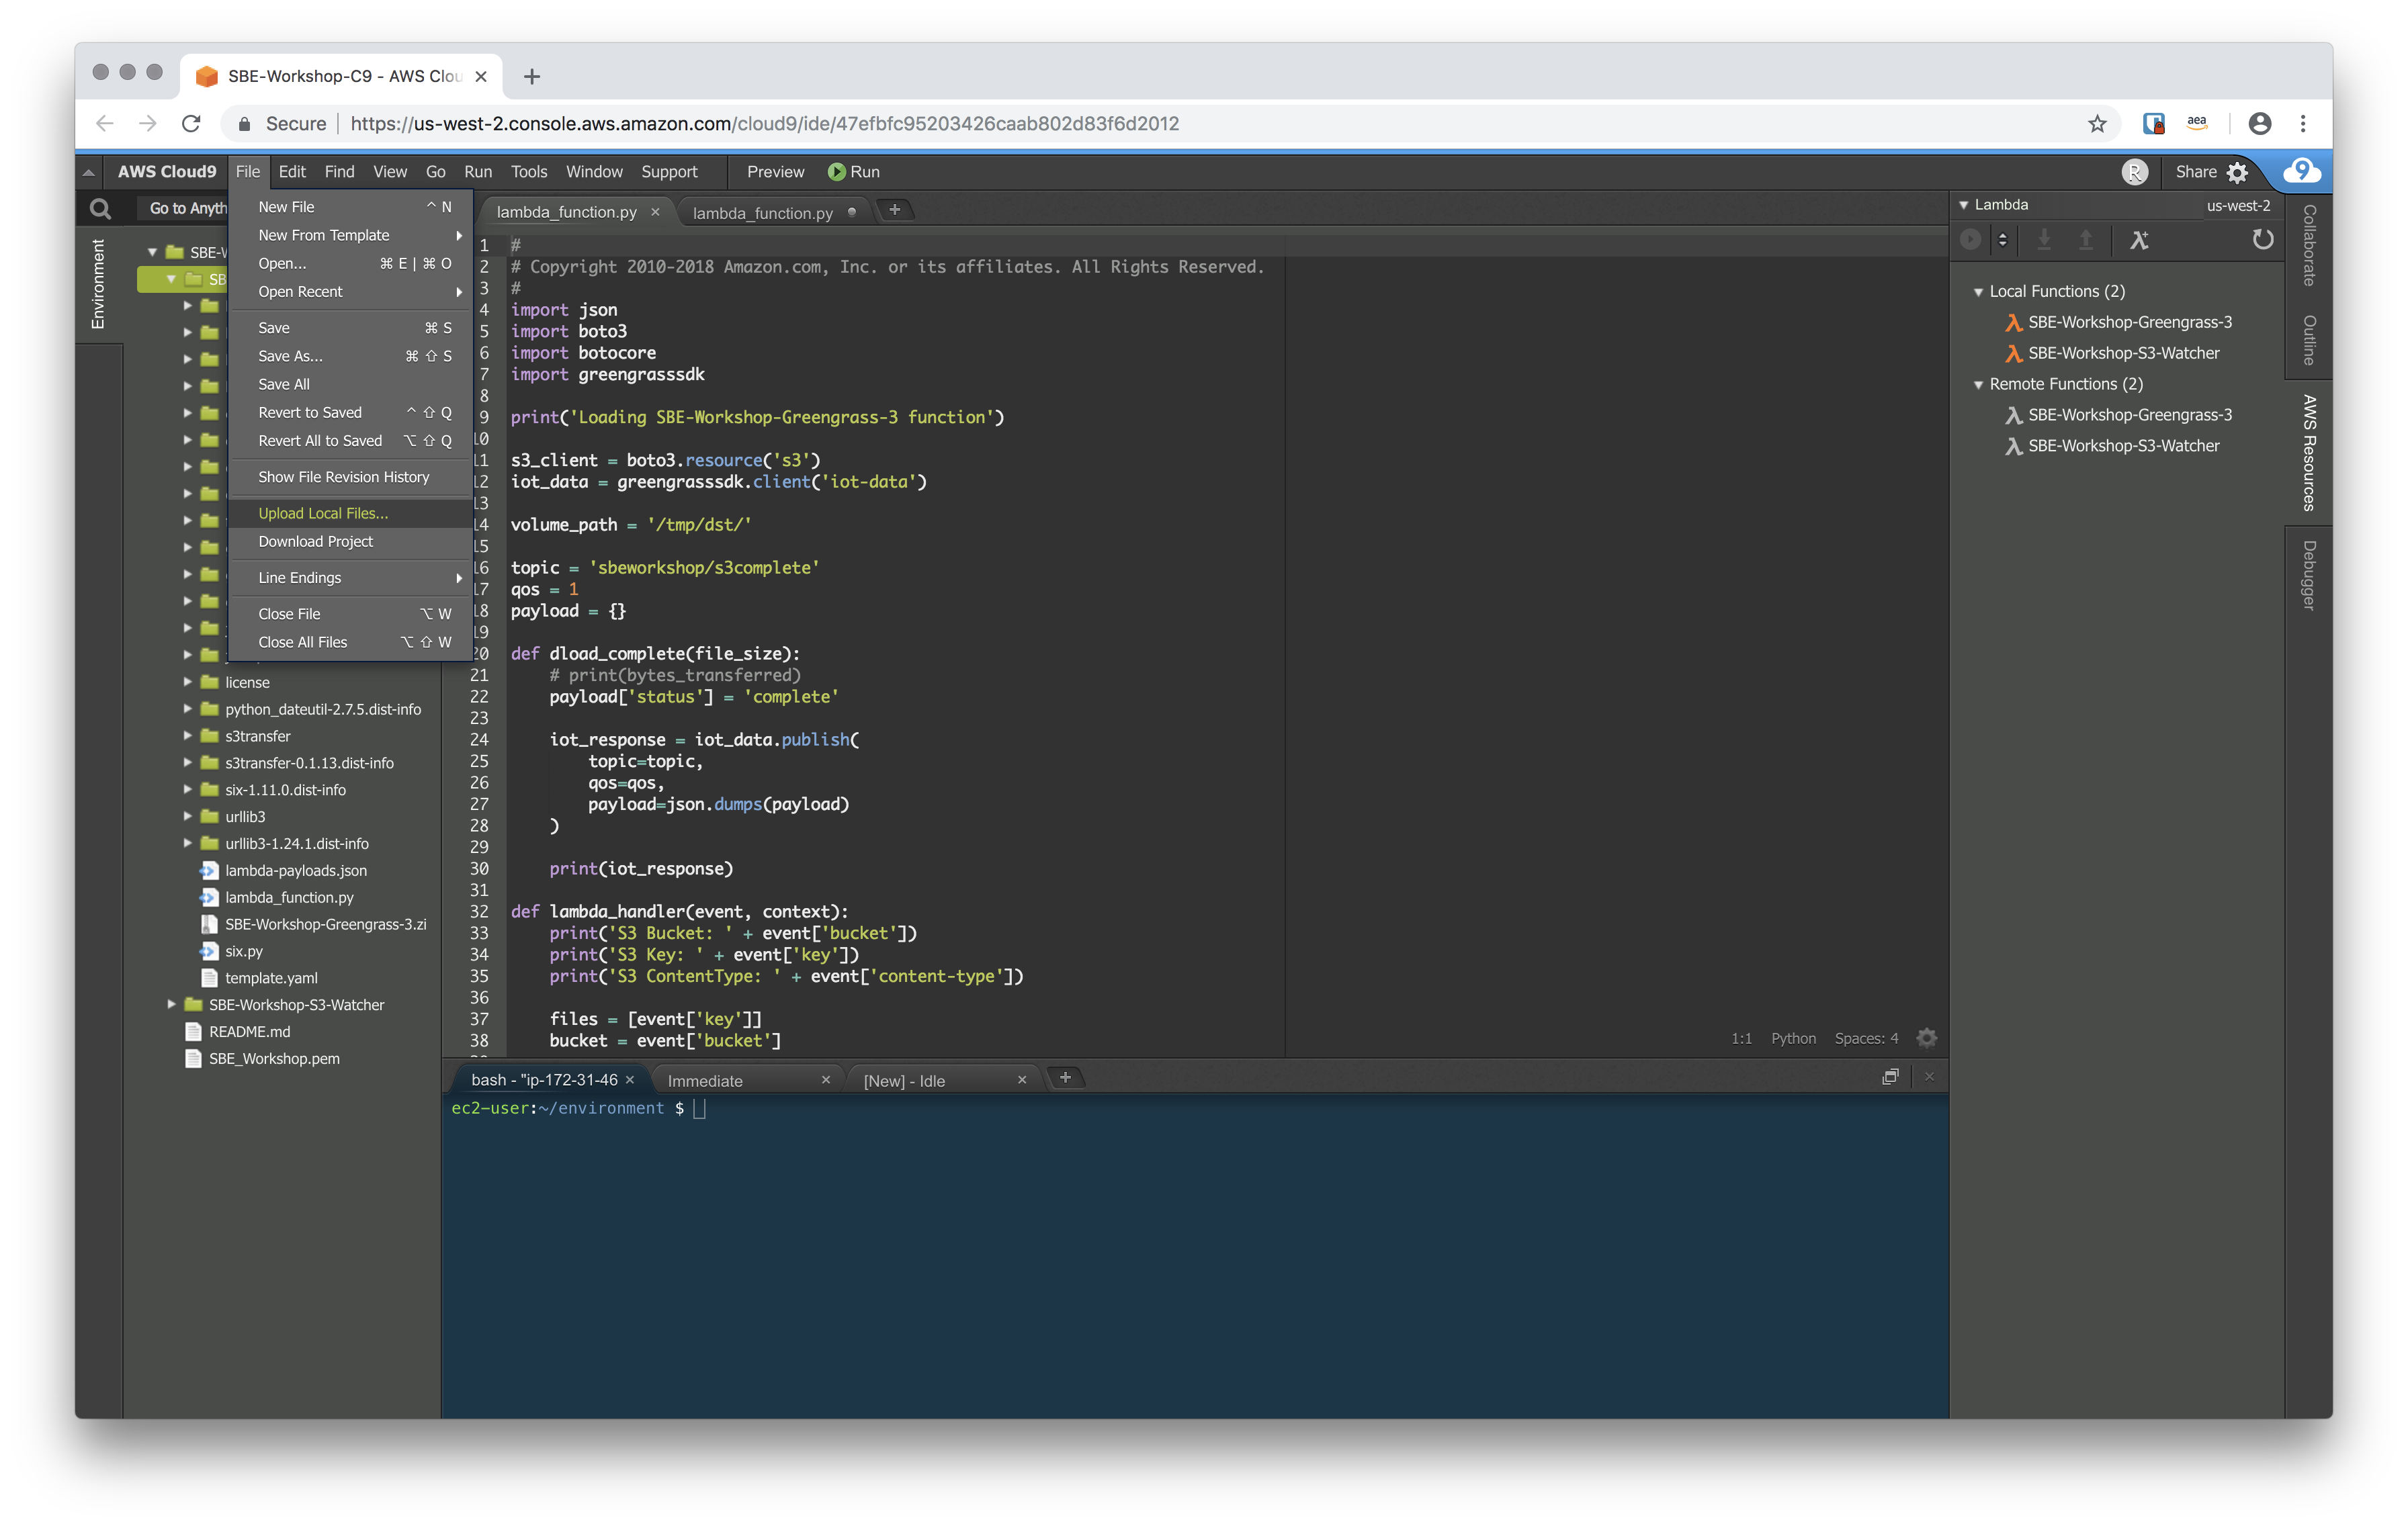
Task: Open template.yaml in file tree
Action: tap(271, 978)
